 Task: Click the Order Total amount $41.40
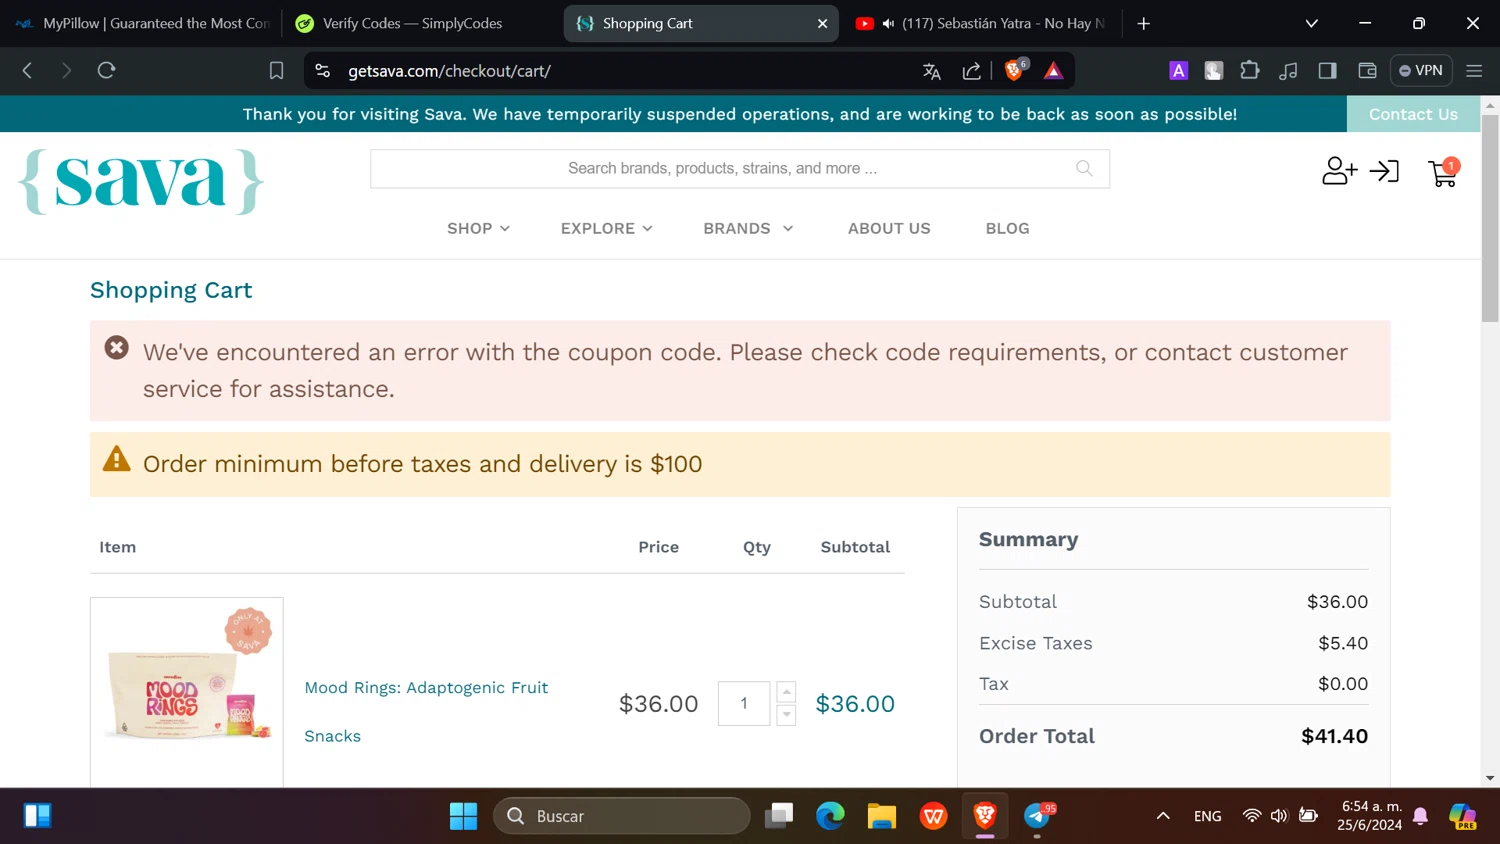(x=1334, y=736)
